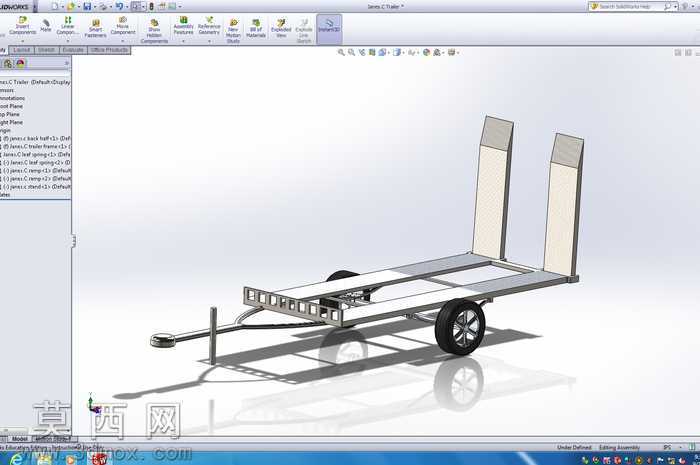Expand Assembly Features dropdown arrow

(183, 41)
